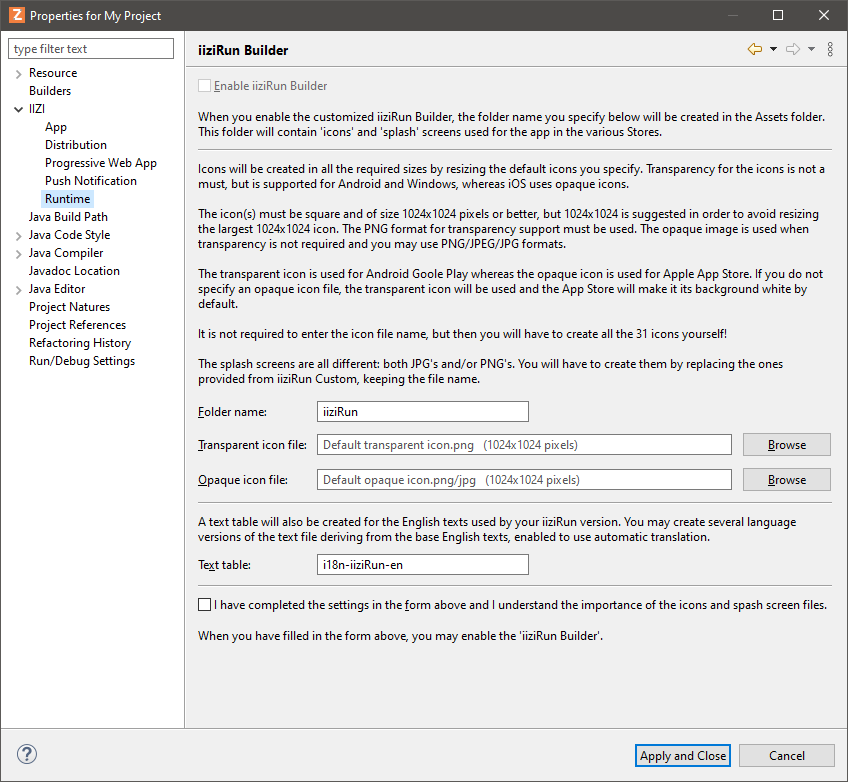Screen dimensions: 848x782
Task: Maximize the Properties for My Project window
Action: [x=778, y=15]
